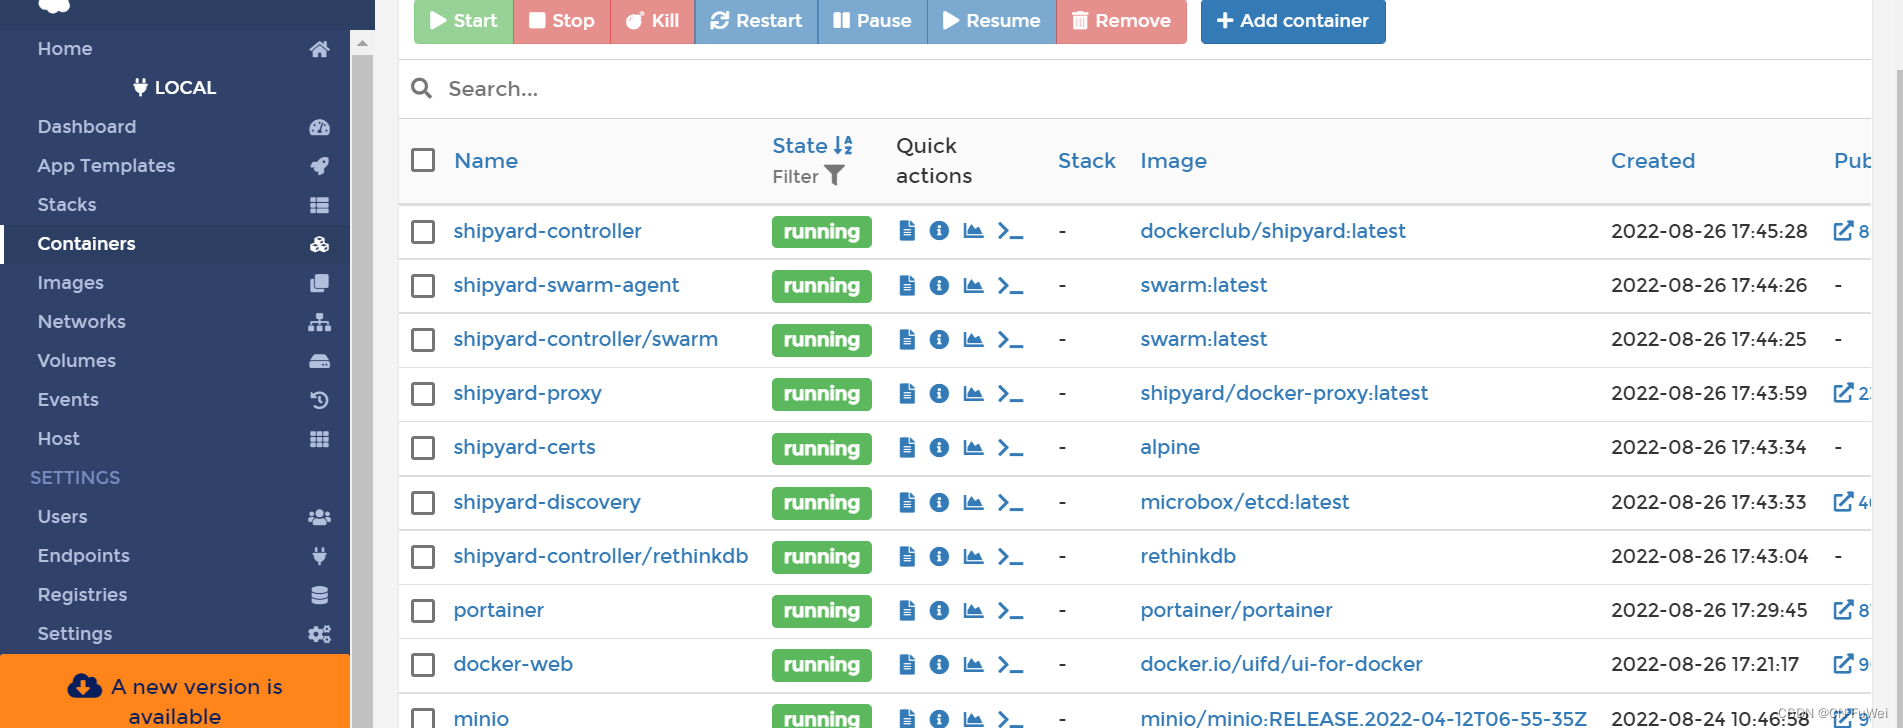Image resolution: width=1903 pixels, height=728 pixels.
Task: Open the Volumes sidebar menu
Action: pos(175,361)
